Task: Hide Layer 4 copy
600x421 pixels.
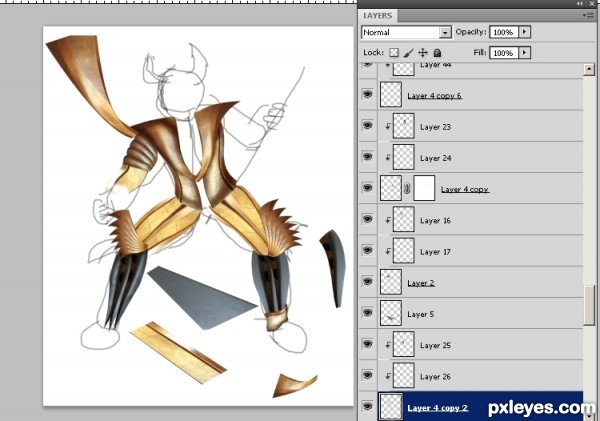Action: coord(368,188)
